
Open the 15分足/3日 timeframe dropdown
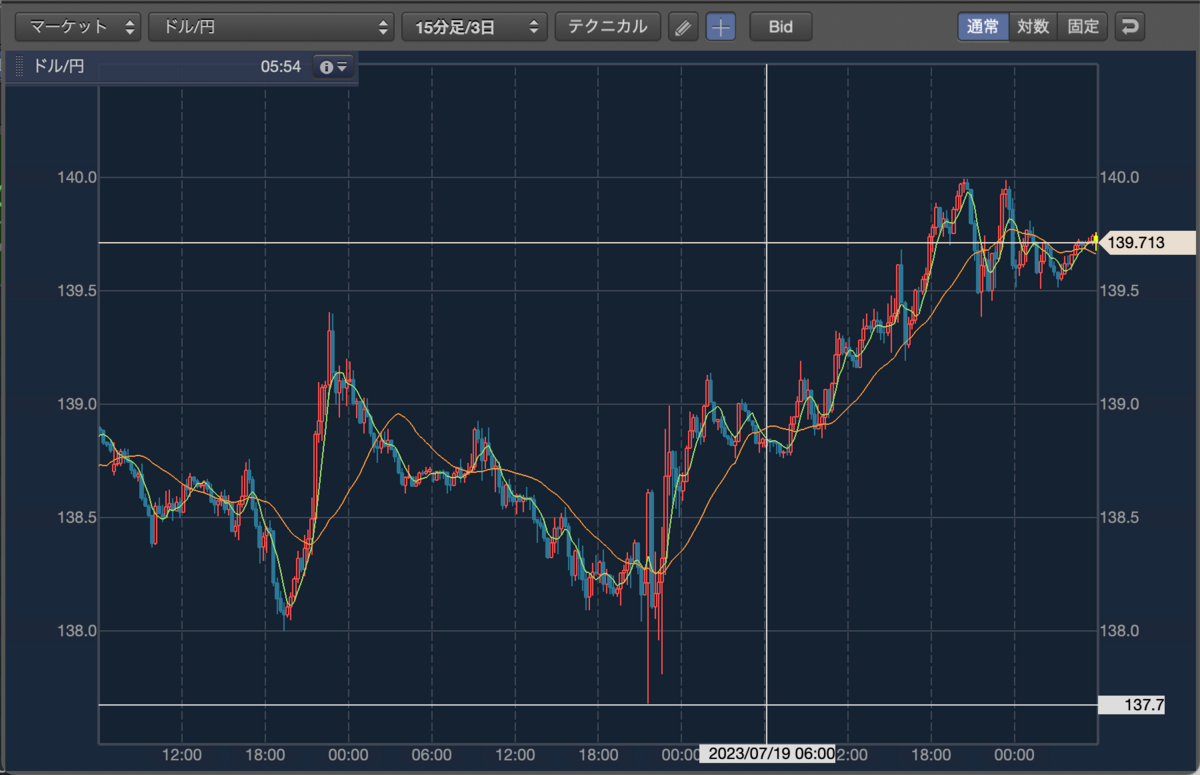click(x=475, y=27)
